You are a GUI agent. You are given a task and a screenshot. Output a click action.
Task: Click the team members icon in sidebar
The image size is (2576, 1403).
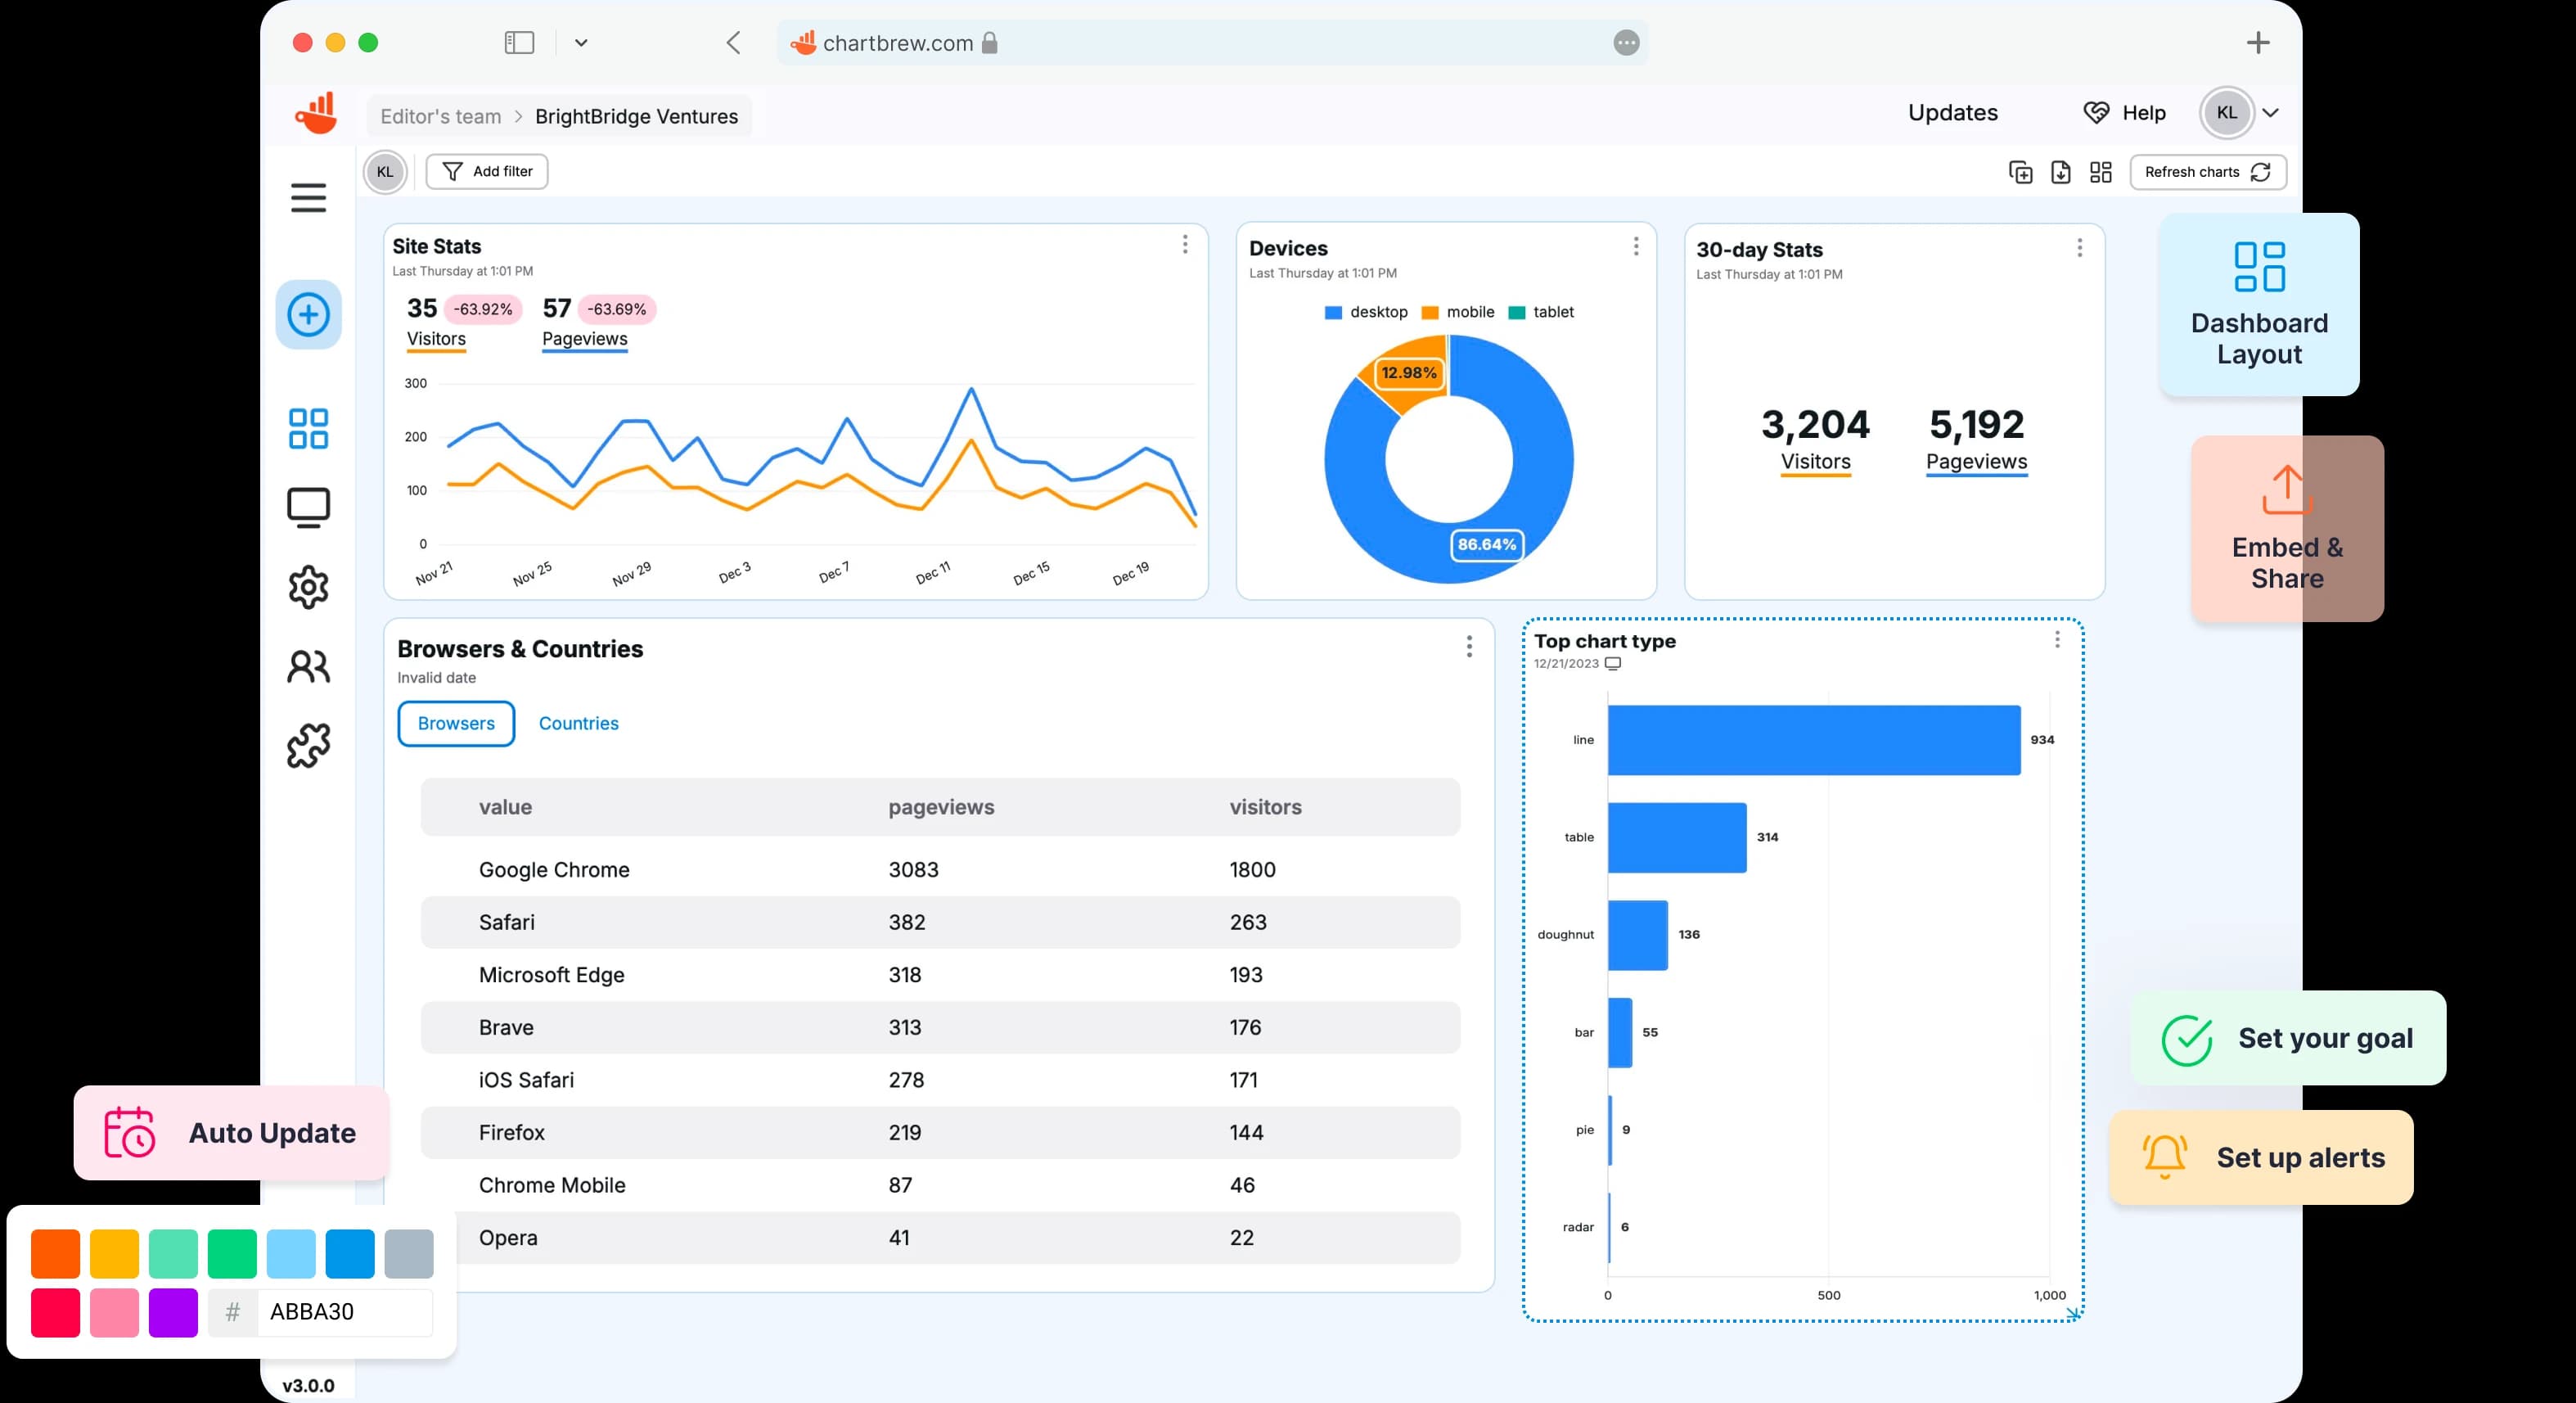click(x=309, y=669)
